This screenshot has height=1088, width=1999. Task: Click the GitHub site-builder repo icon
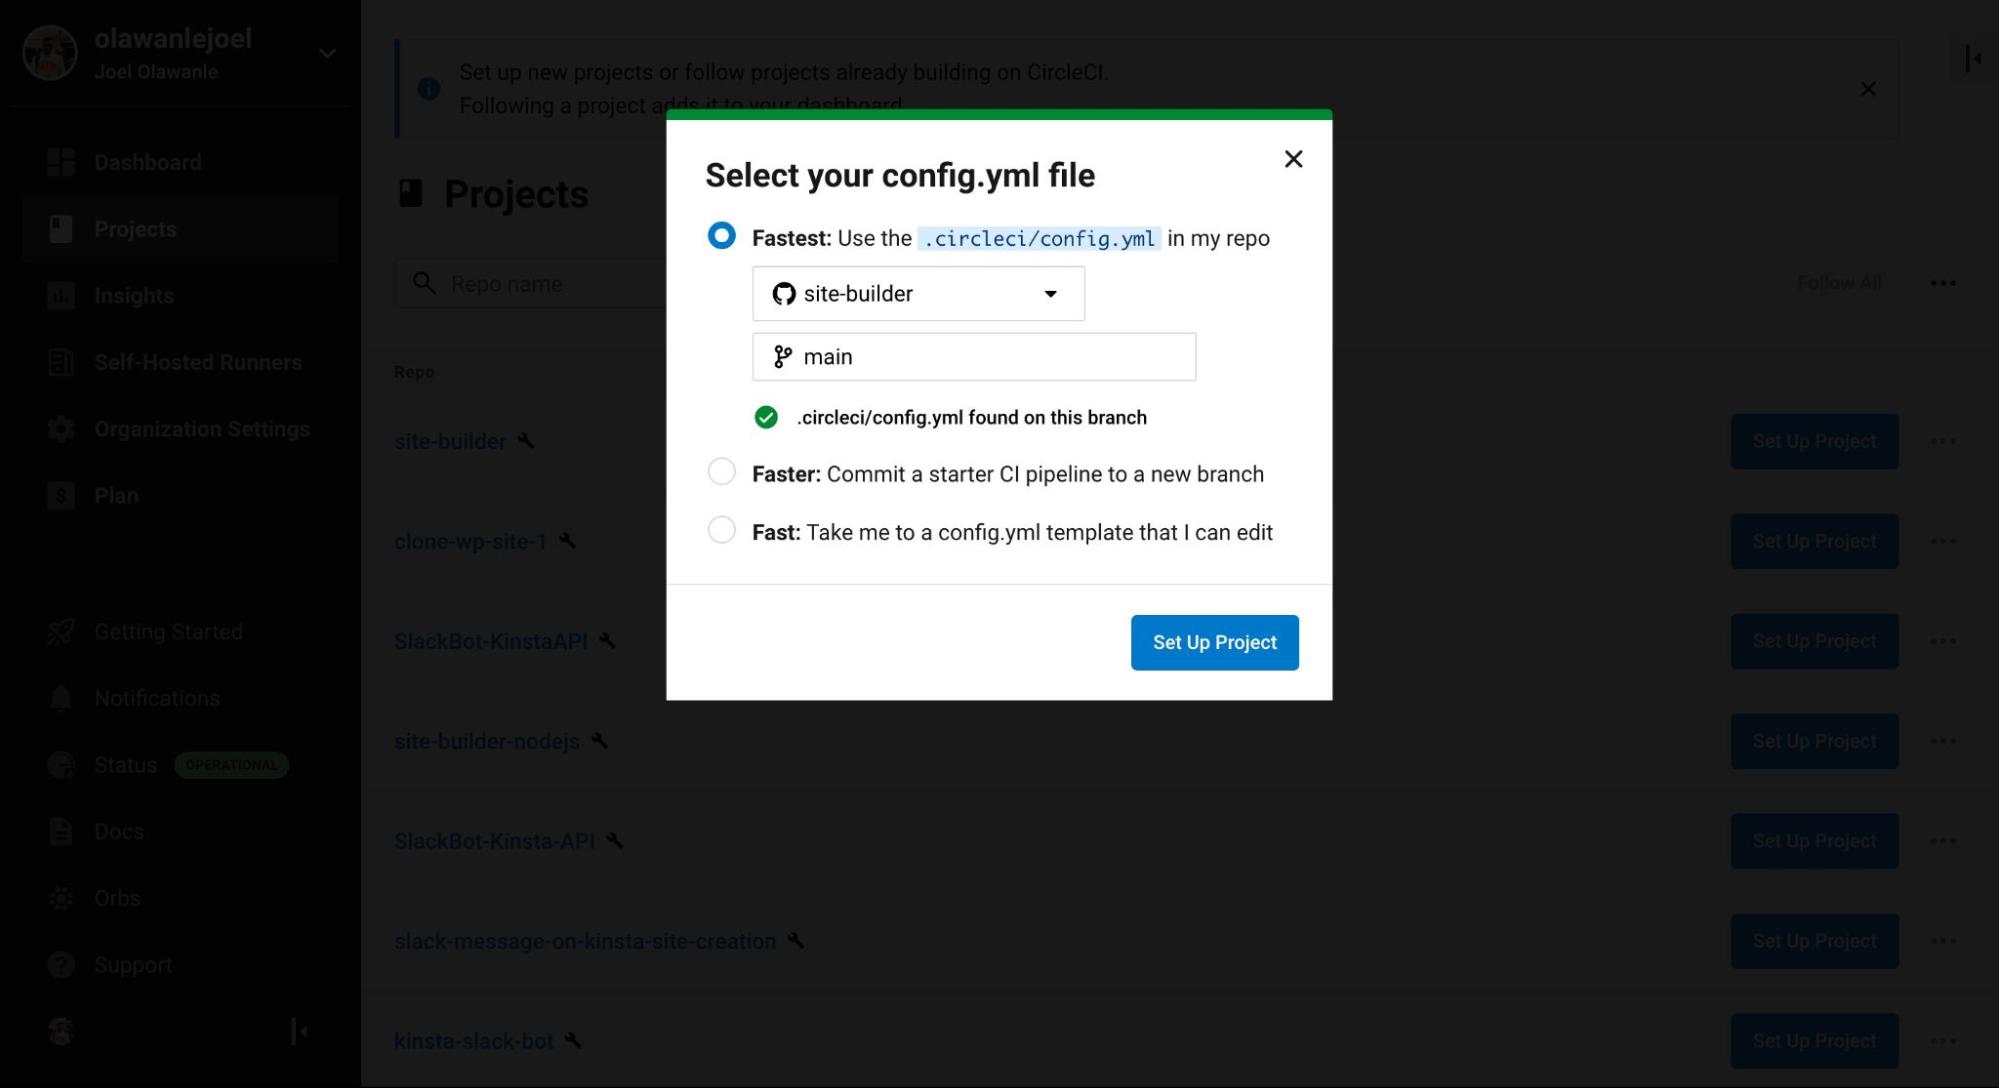pos(784,292)
